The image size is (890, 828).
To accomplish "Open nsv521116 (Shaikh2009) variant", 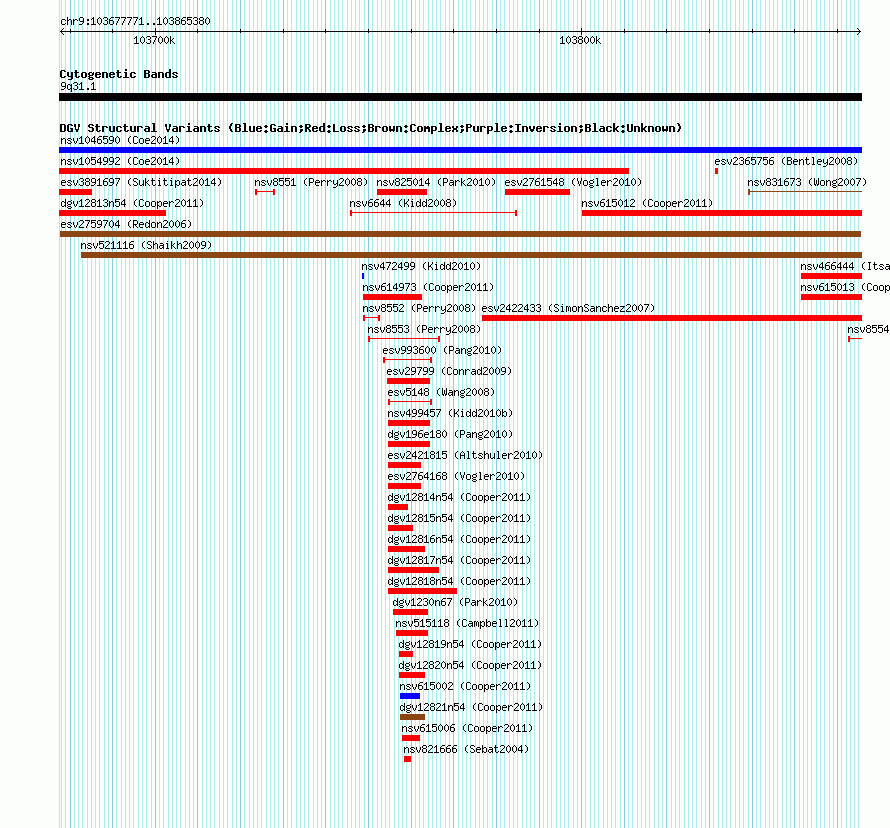I will pos(146,245).
